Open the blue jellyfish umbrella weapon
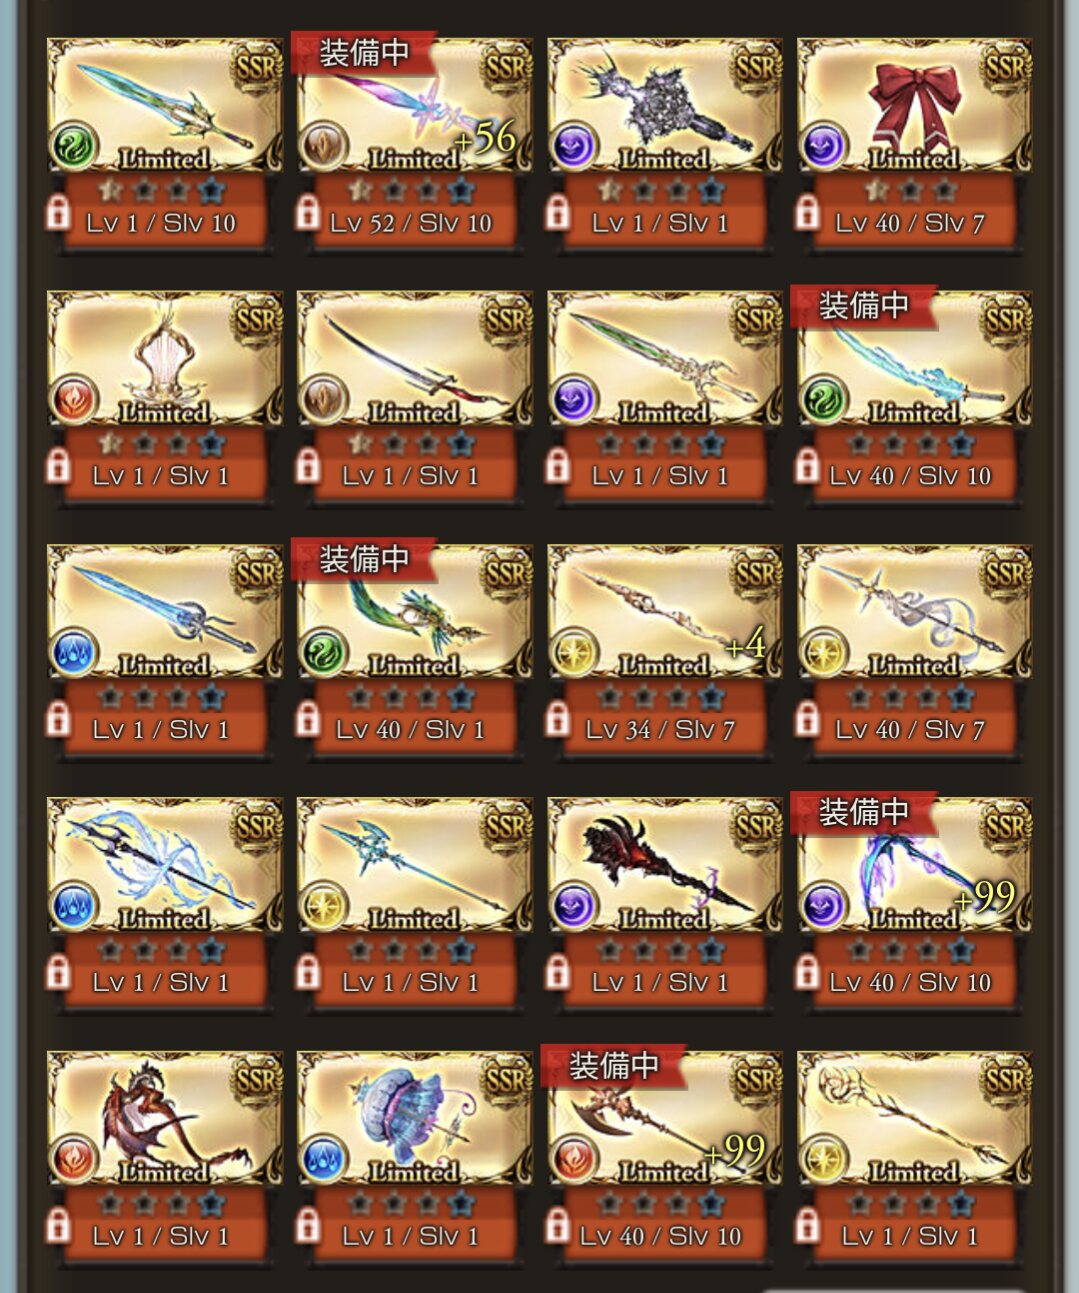 pos(414,1119)
